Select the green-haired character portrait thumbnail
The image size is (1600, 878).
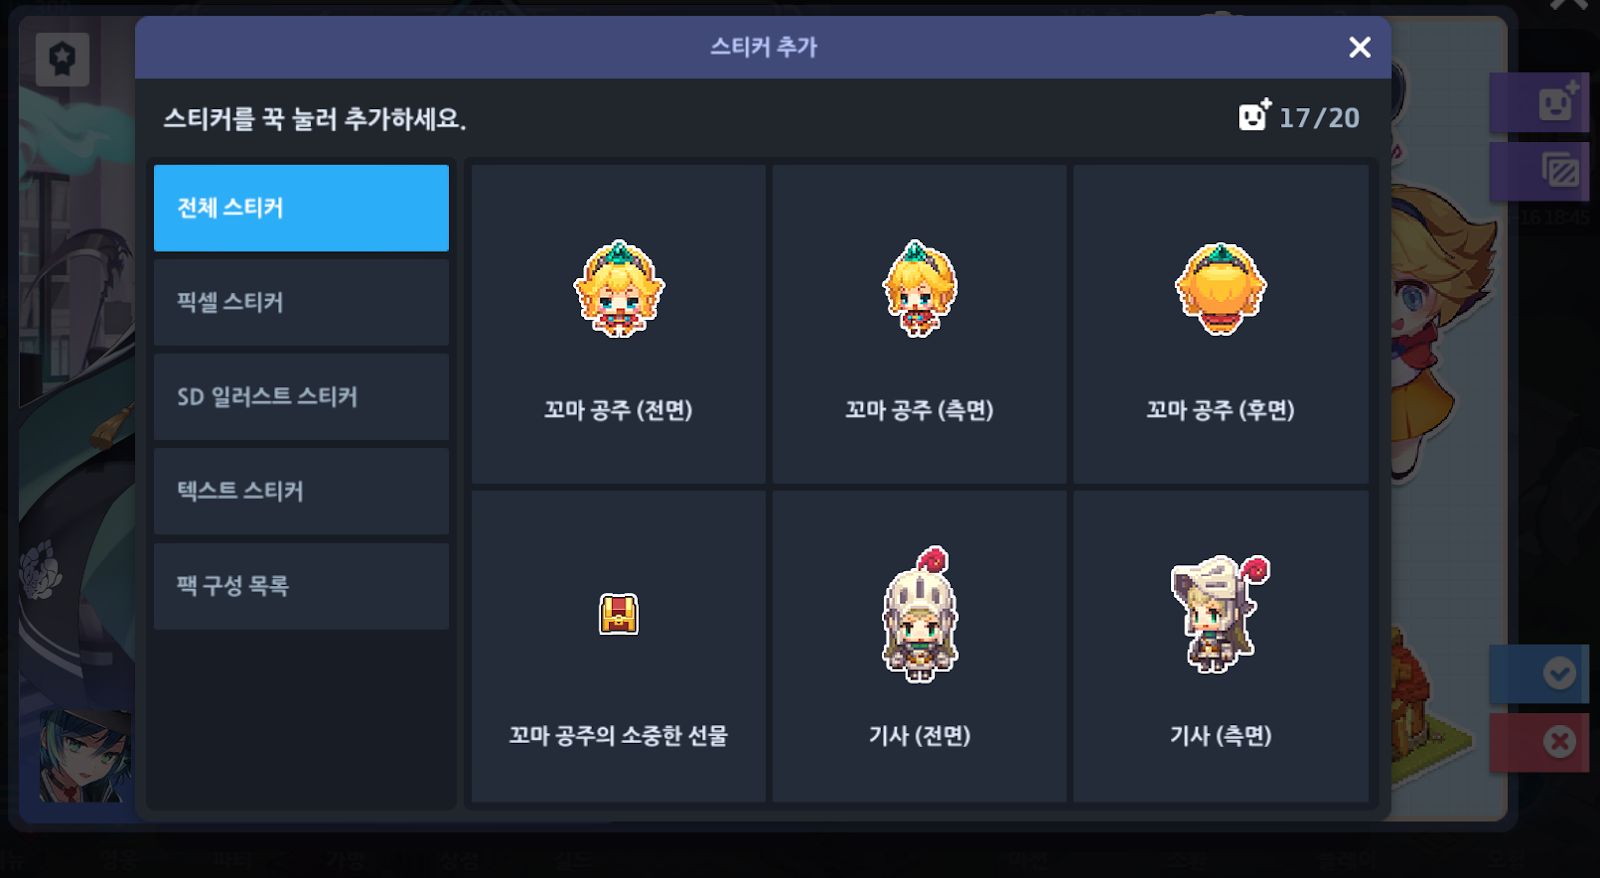pyautogui.click(x=86, y=756)
